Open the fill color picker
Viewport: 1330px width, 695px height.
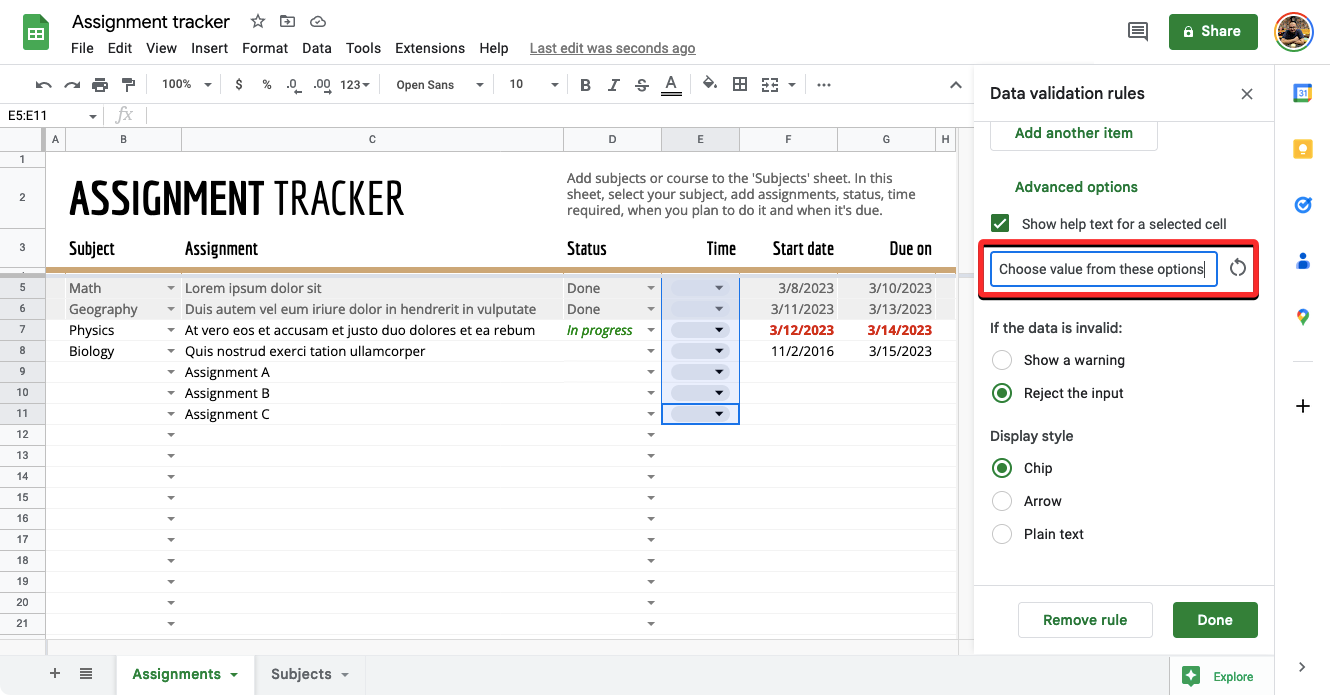pyautogui.click(x=709, y=85)
